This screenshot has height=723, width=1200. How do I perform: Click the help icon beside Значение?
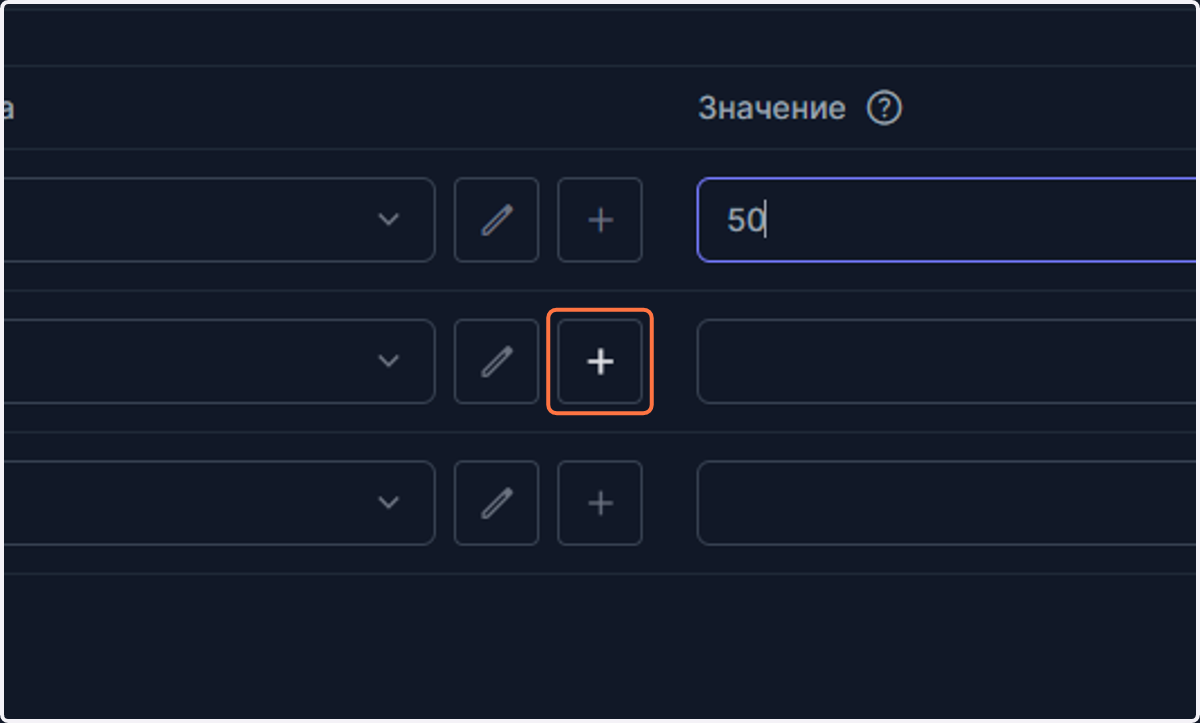[x=884, y=108]
